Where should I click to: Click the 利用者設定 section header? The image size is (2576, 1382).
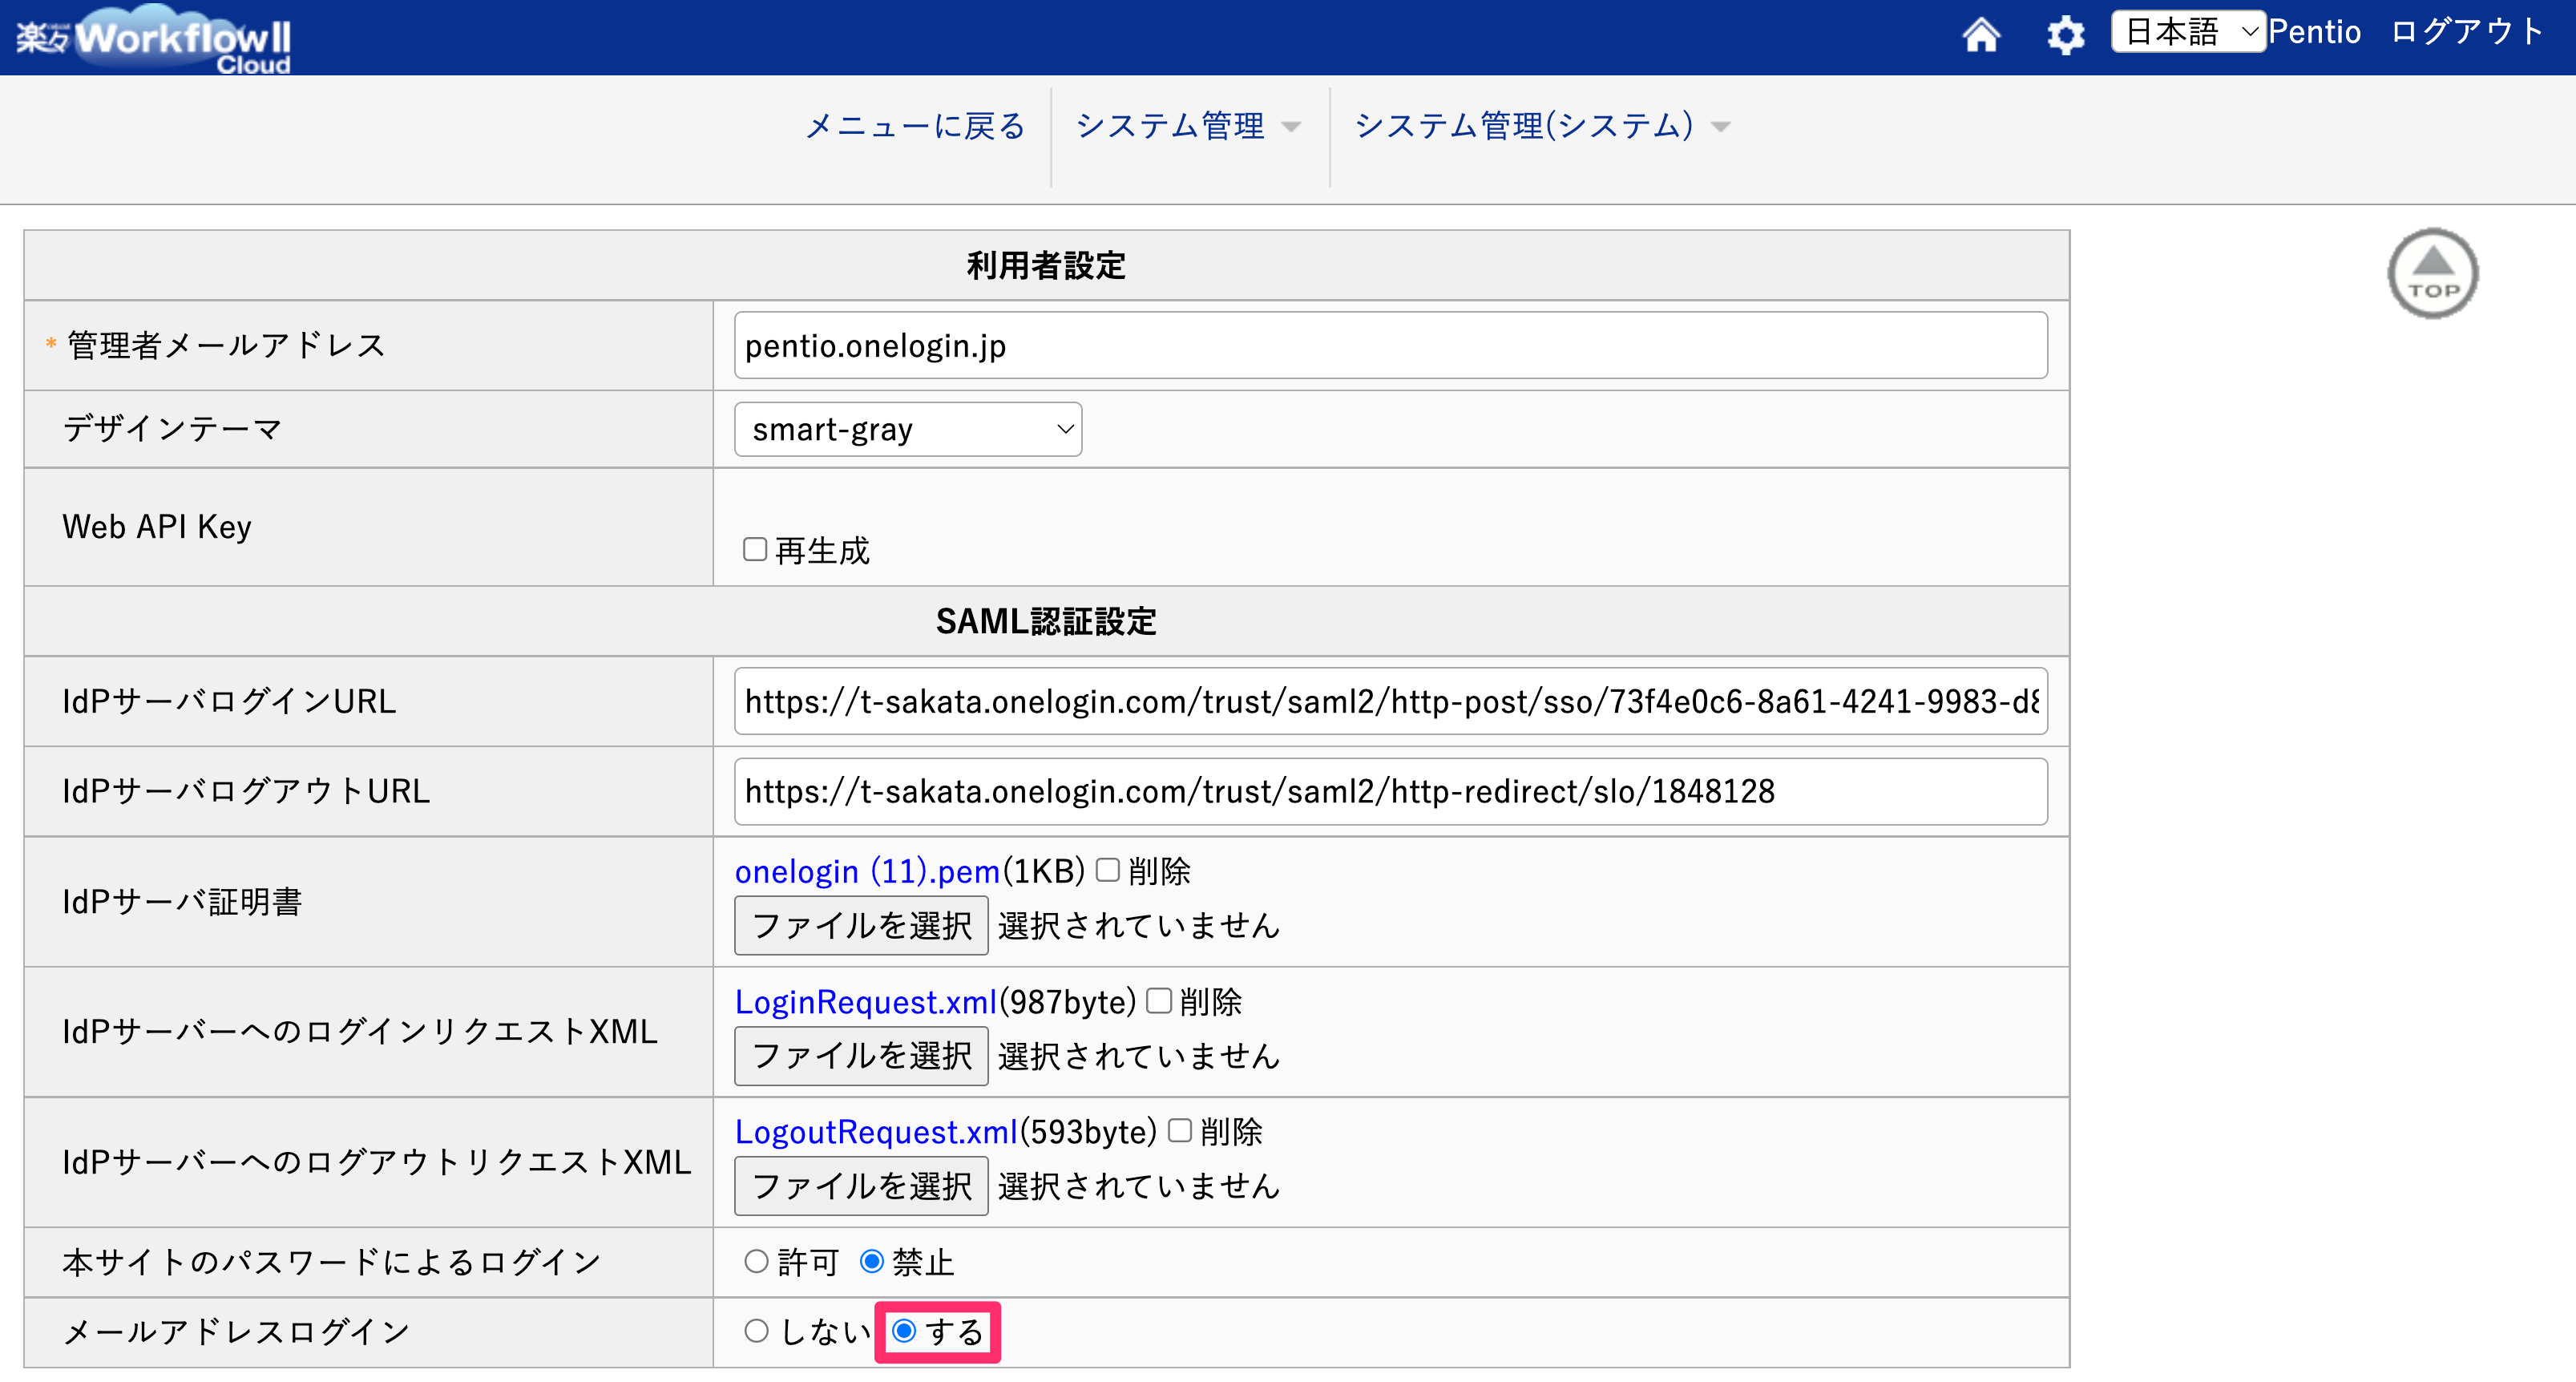(1046, 265)
